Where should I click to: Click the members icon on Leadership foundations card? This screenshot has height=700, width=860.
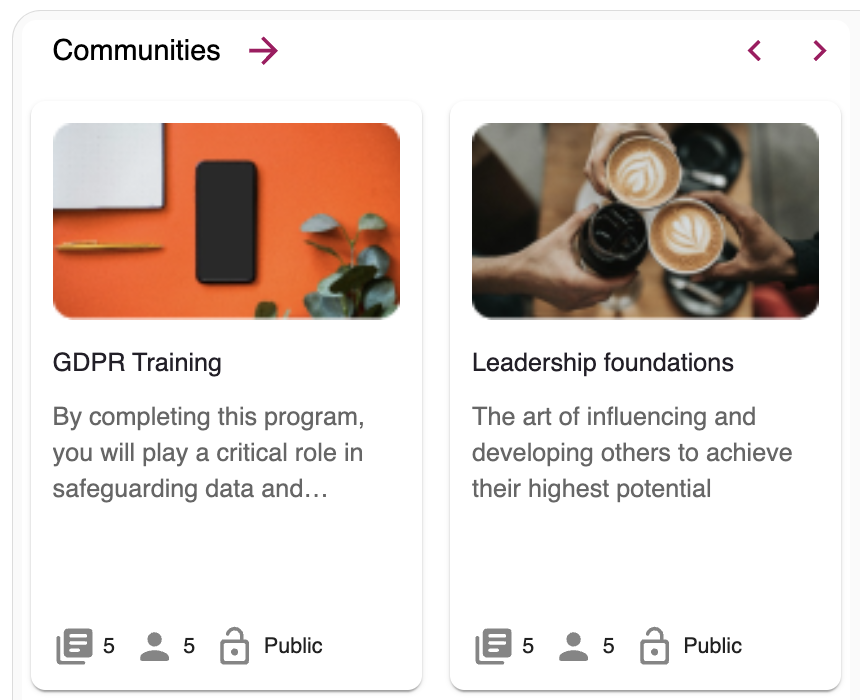point(574,646)
